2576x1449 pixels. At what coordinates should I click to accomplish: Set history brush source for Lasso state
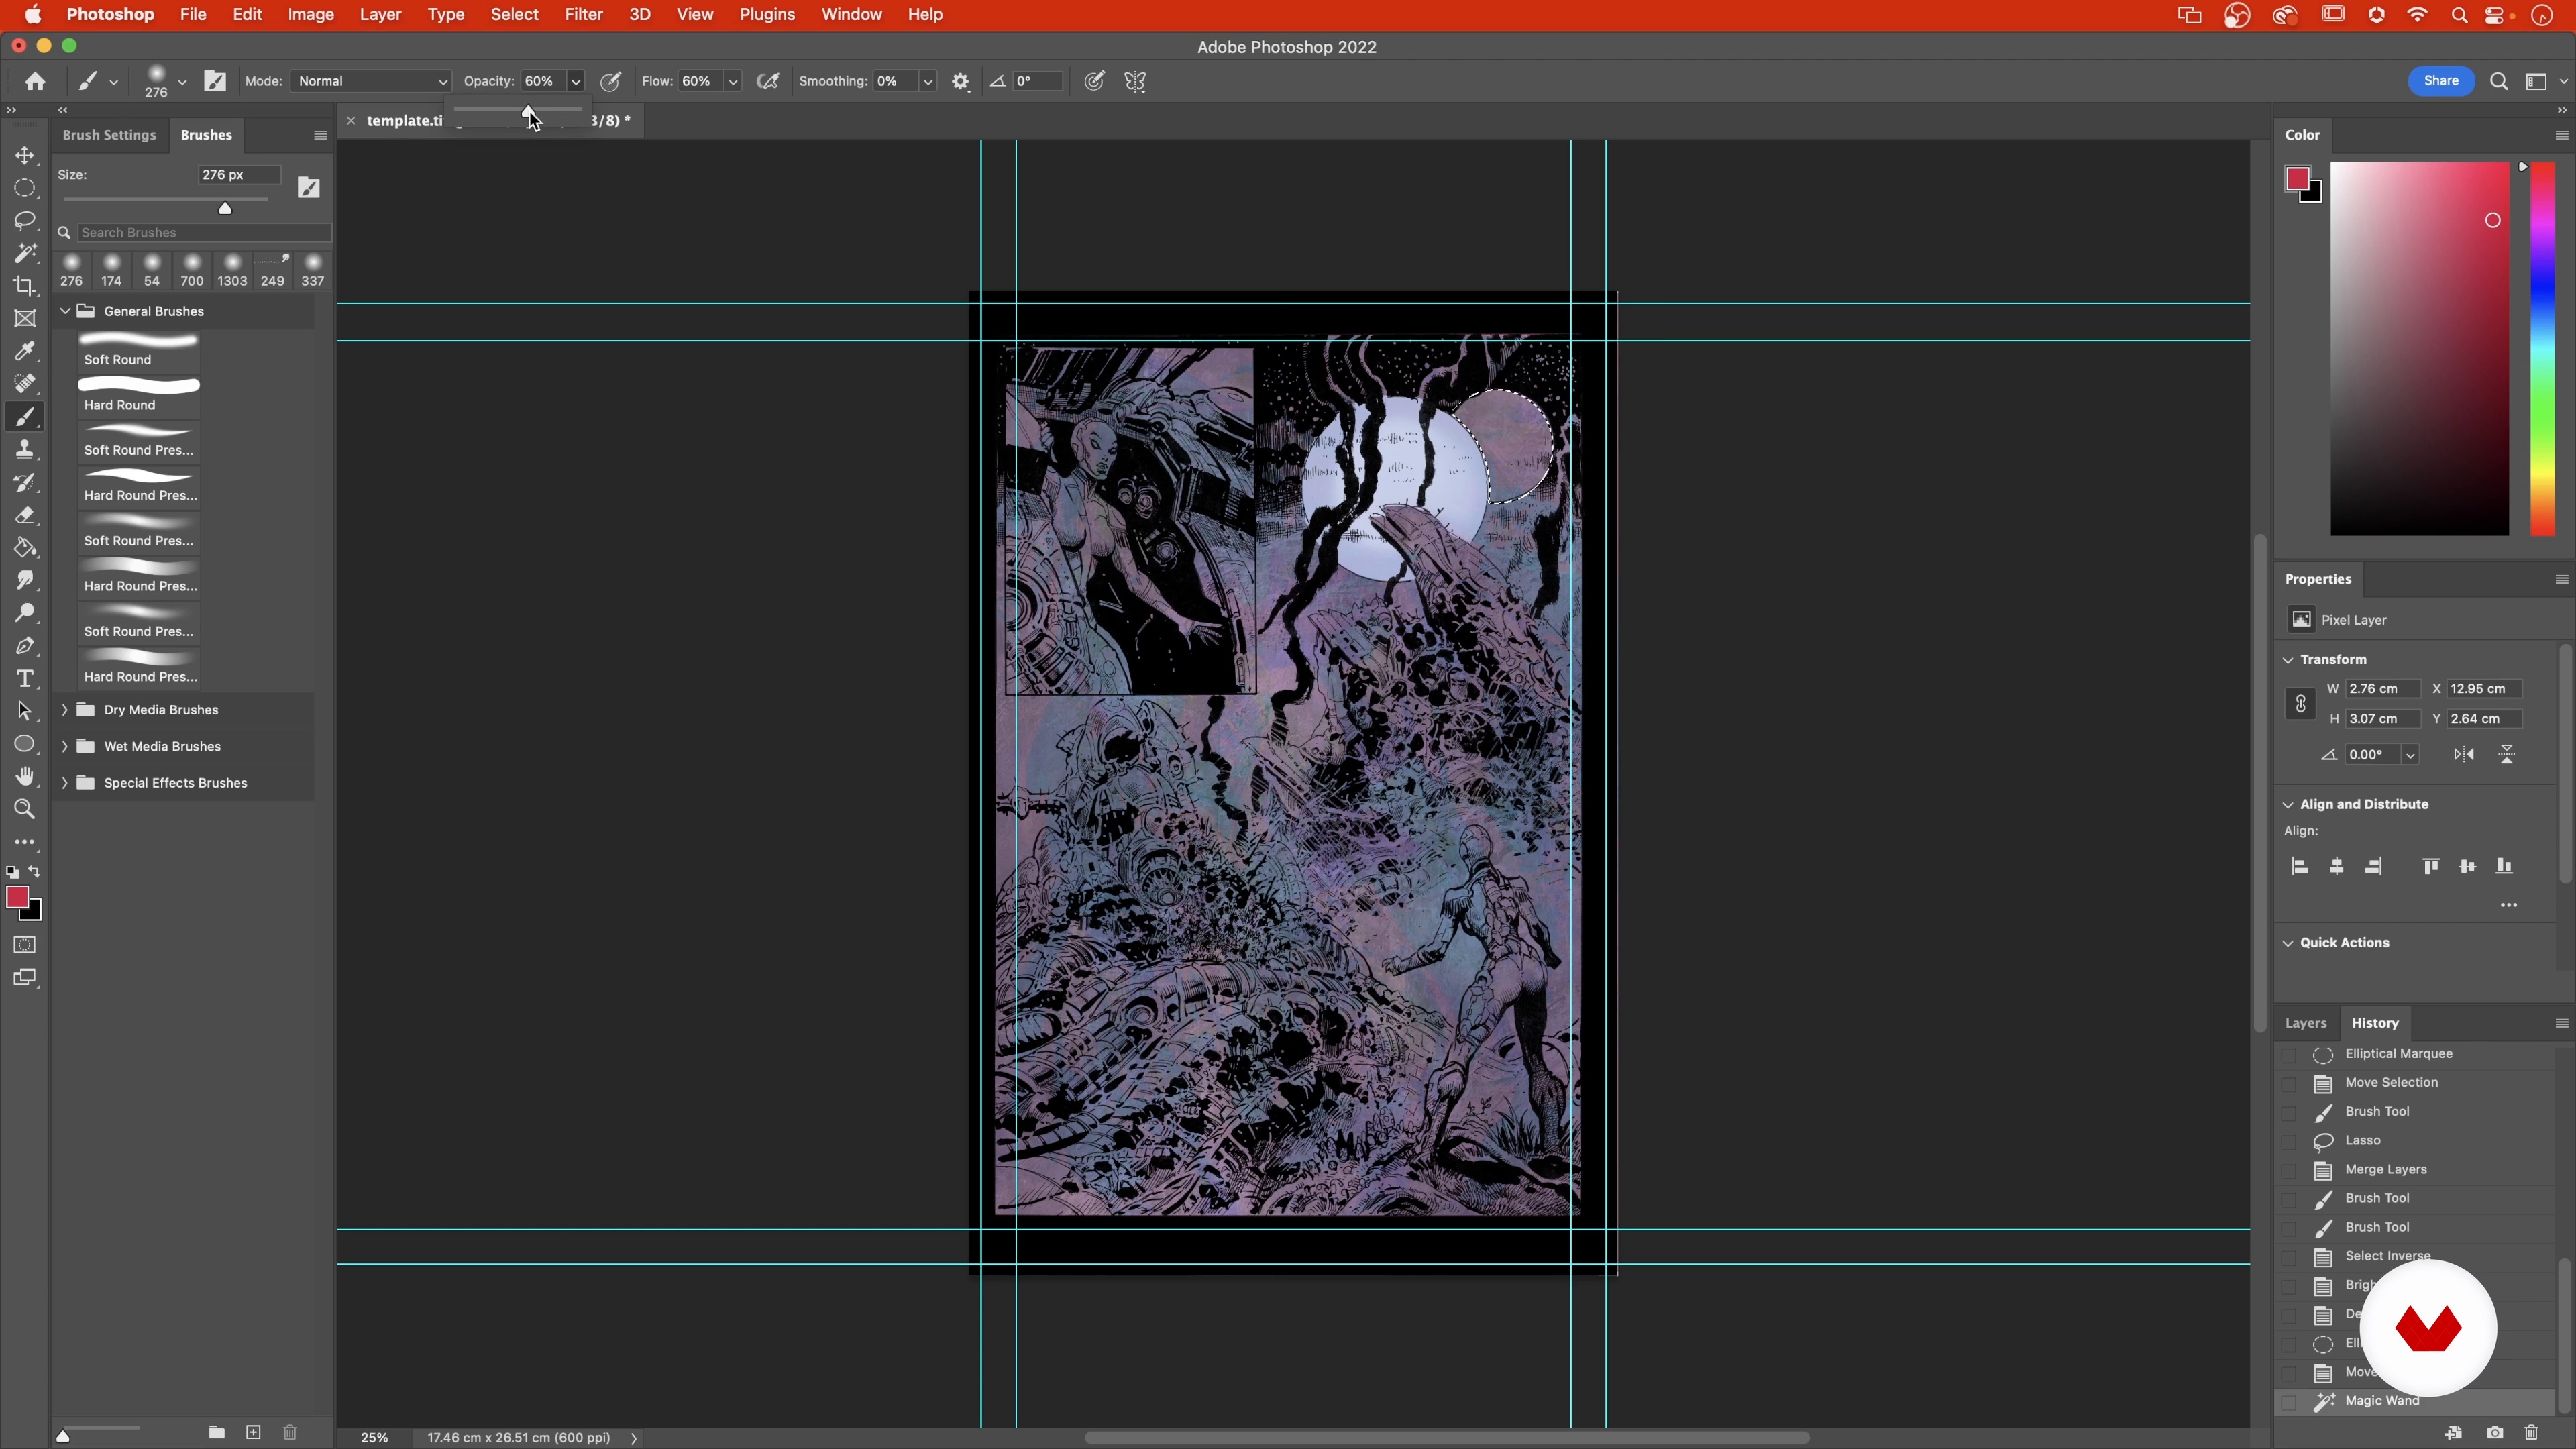pyautogui.click(x=2289, y=1141)
